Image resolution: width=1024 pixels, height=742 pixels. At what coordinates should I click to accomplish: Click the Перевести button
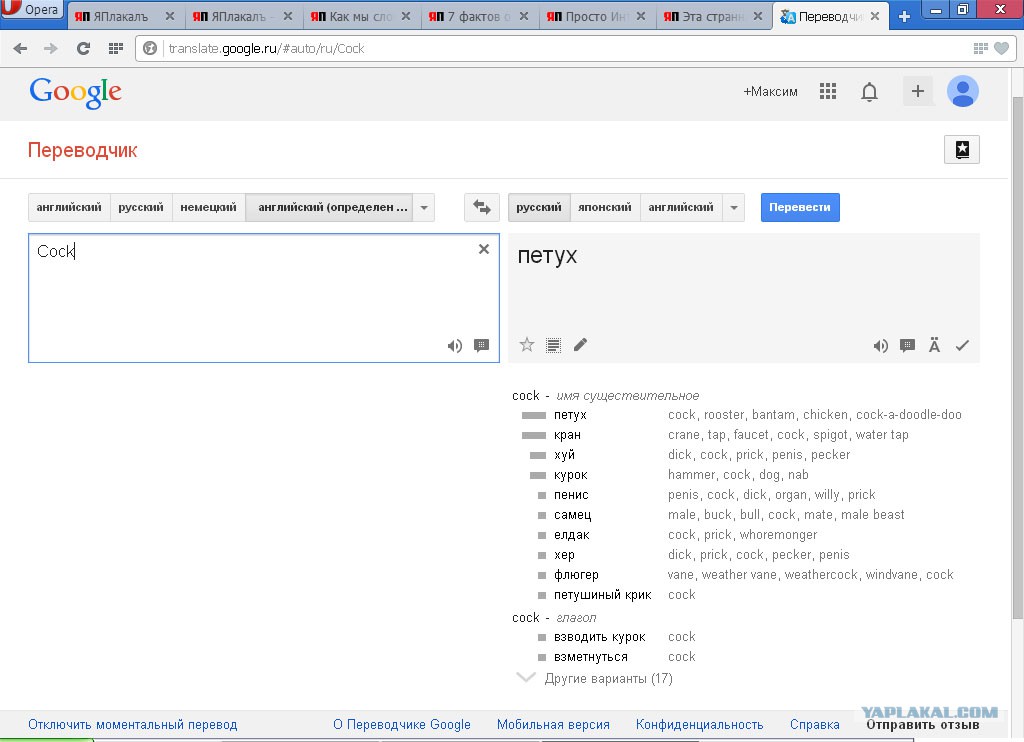(800, 208)
